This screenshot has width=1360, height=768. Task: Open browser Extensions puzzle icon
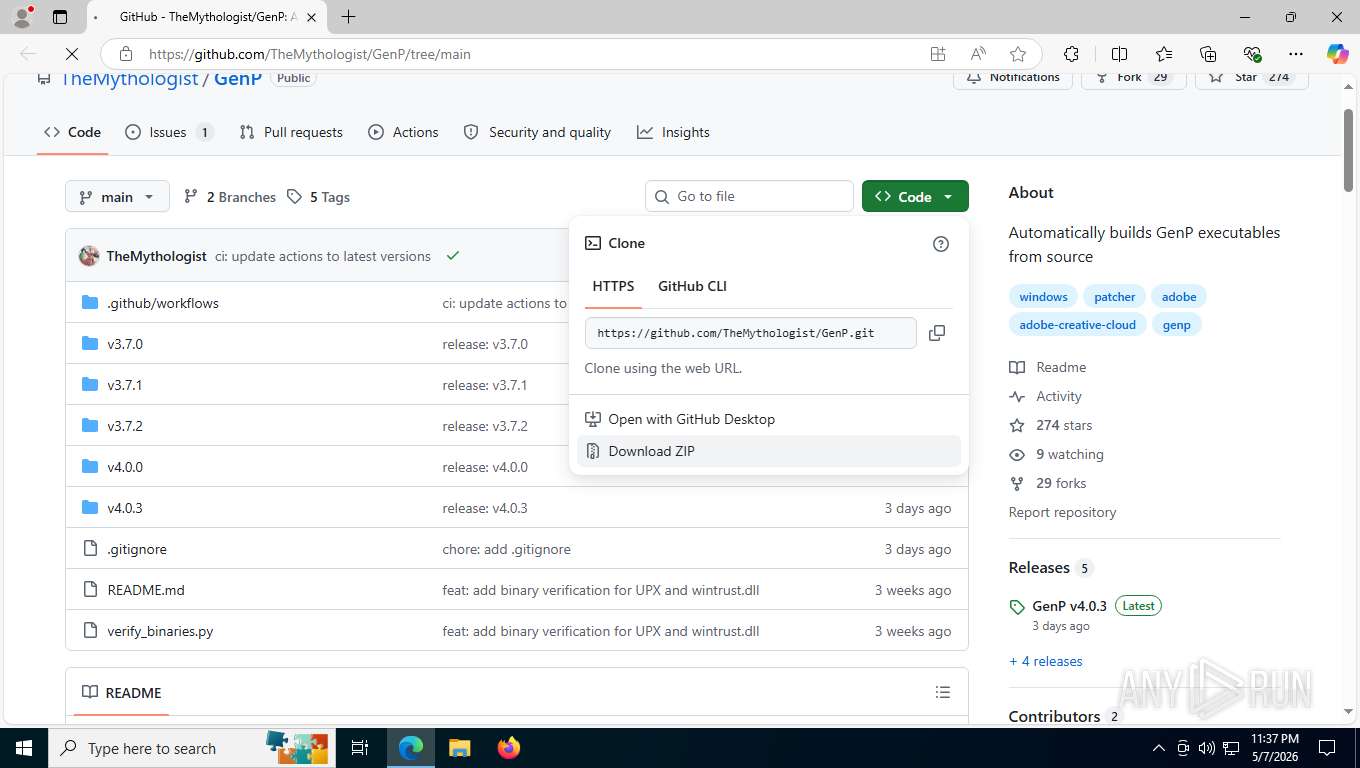(x=1071, y=54)
